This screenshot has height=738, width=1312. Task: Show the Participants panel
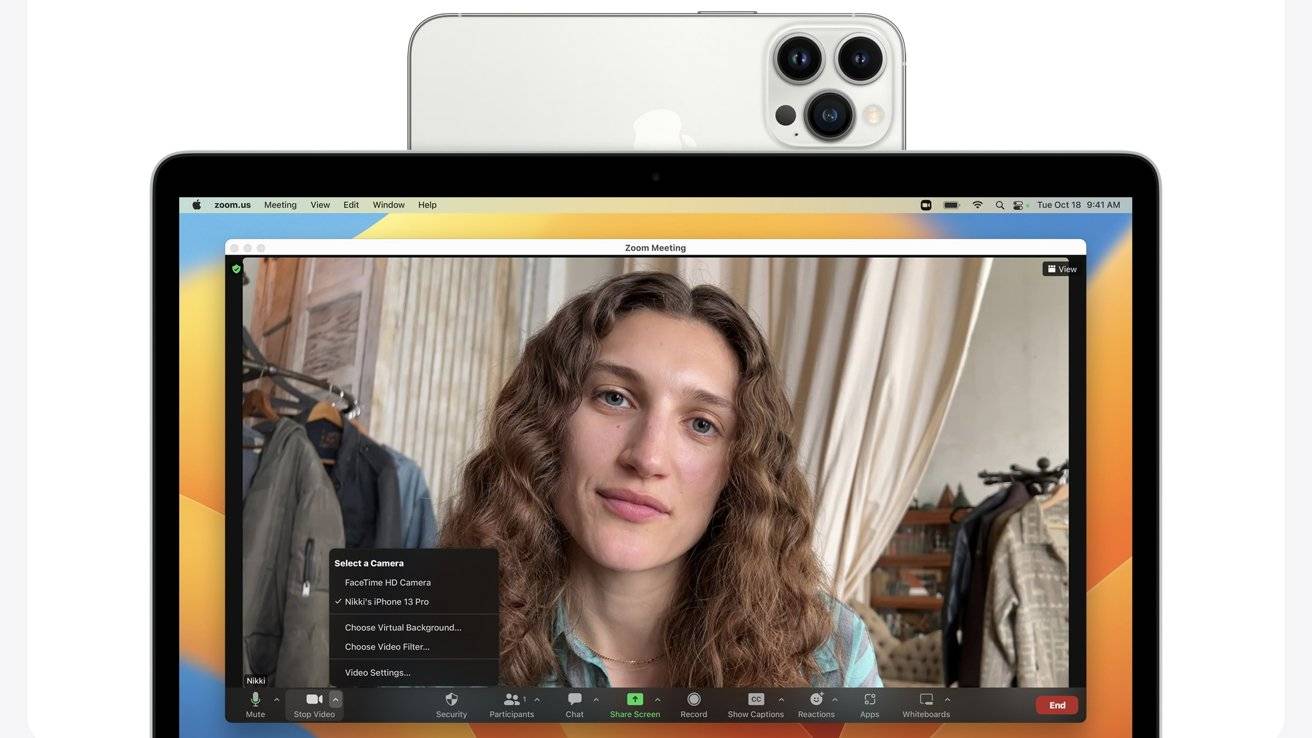click(x=511, y=704)
